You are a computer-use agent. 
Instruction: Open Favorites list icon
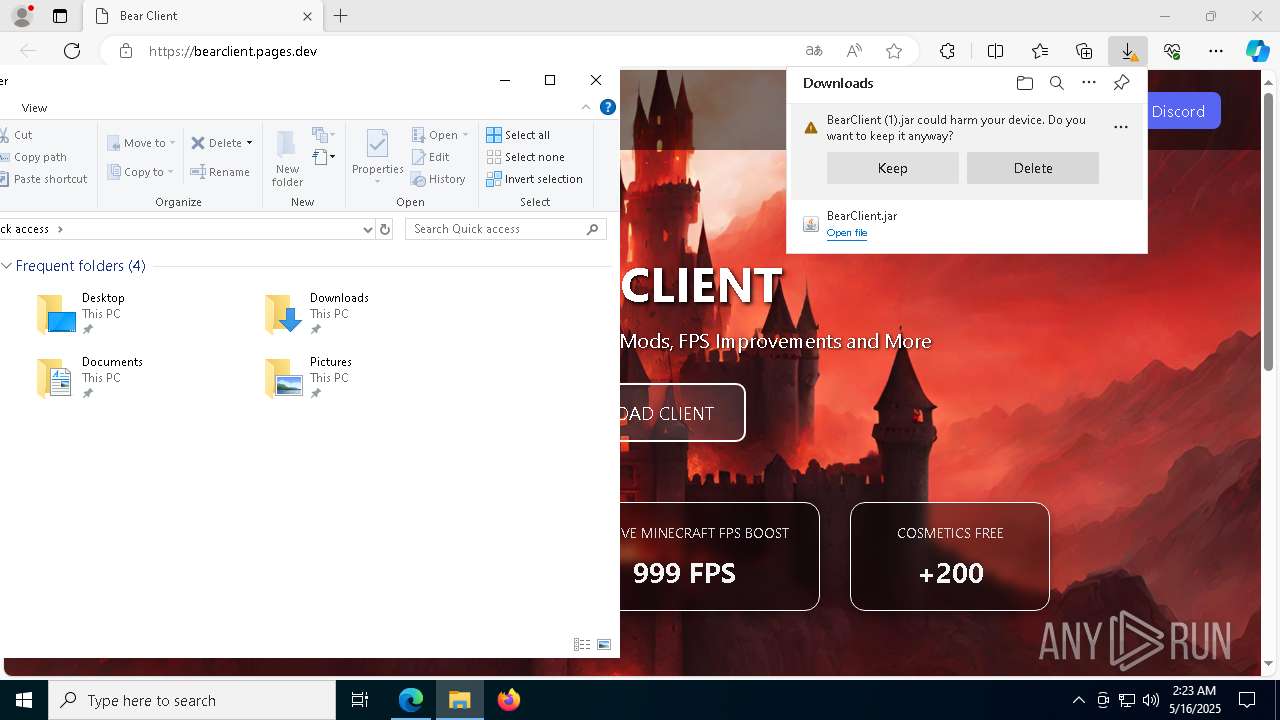1040,51
